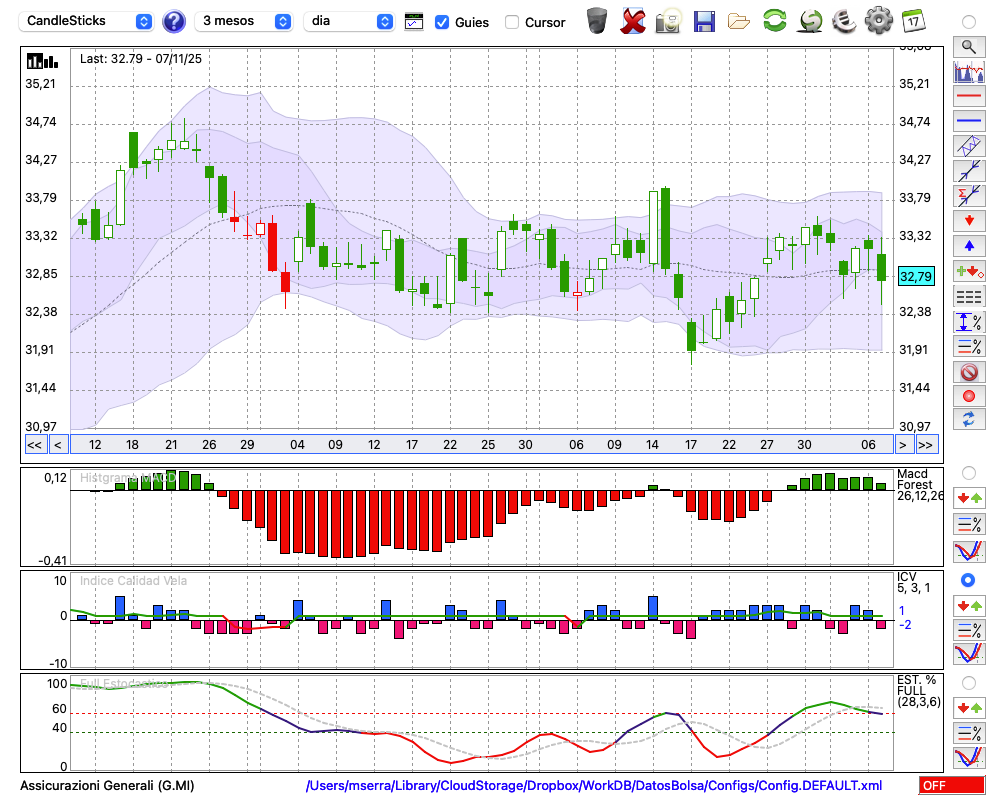Open the settings gear icon
1000x800 pixels.
[x=878, y=21]
